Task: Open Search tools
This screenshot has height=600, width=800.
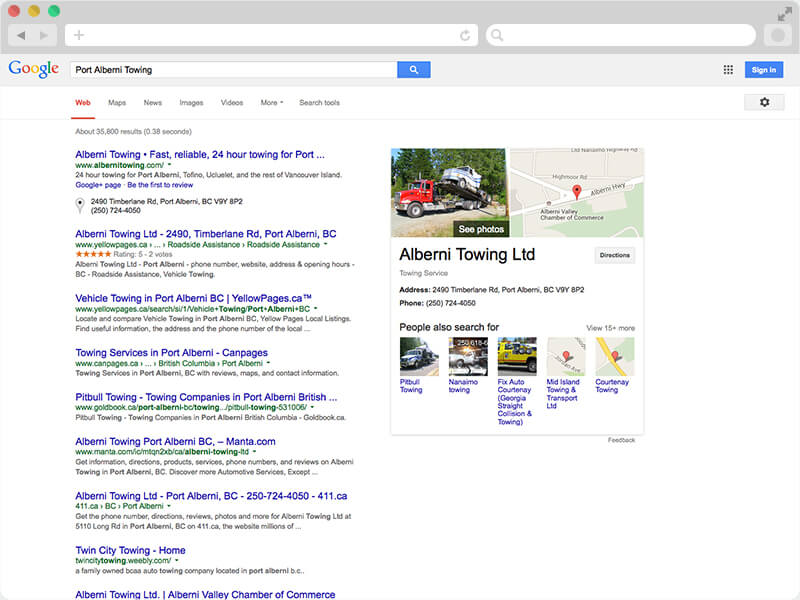Action: (x=319, y=103)
